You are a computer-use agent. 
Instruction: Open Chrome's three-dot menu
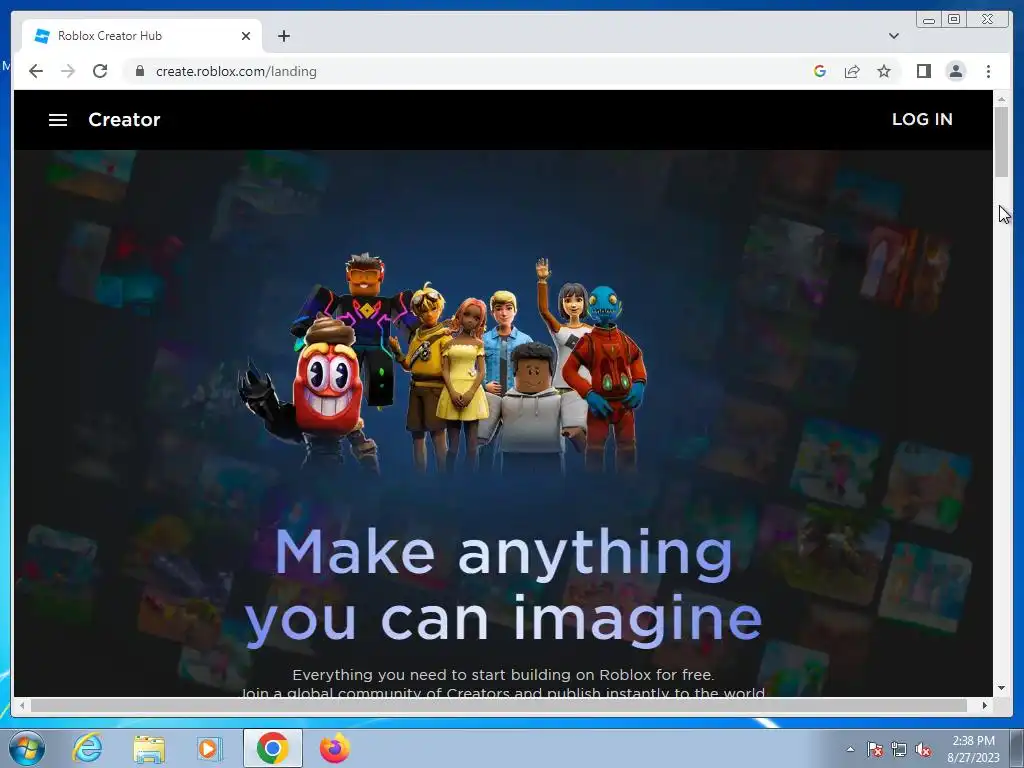(988, 71)
